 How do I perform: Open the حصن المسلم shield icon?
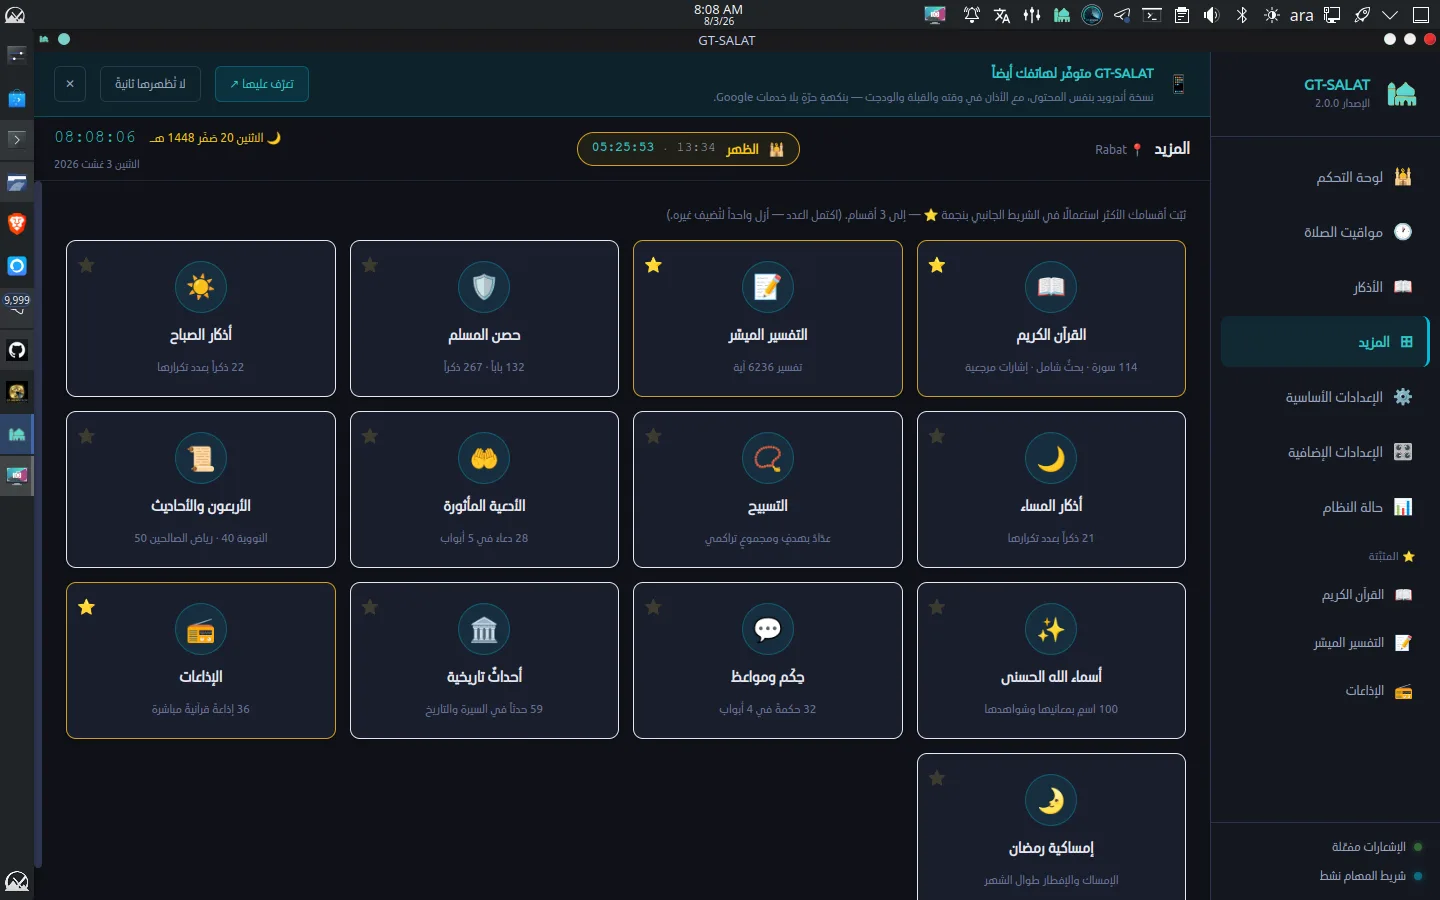484,287
